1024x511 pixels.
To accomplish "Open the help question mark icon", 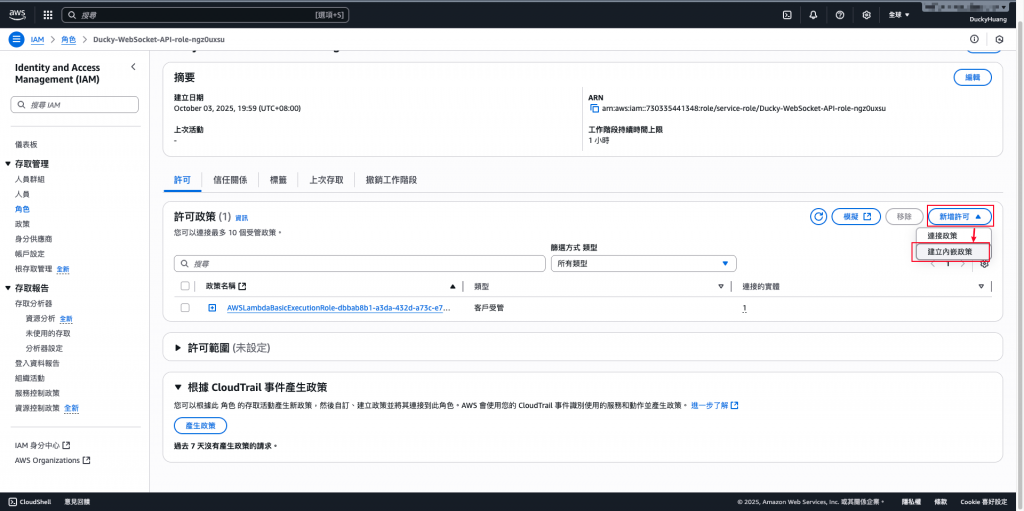I will coord(840,14).
